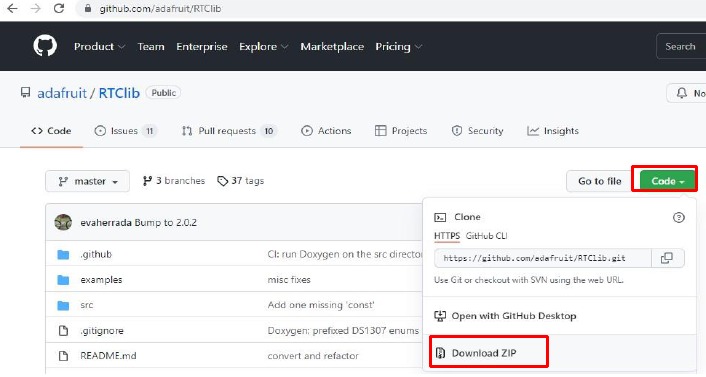The height and width of the screenshot is (377, 706).
Task: Switch to the Insights tab
Action: [x=553, y=131]
